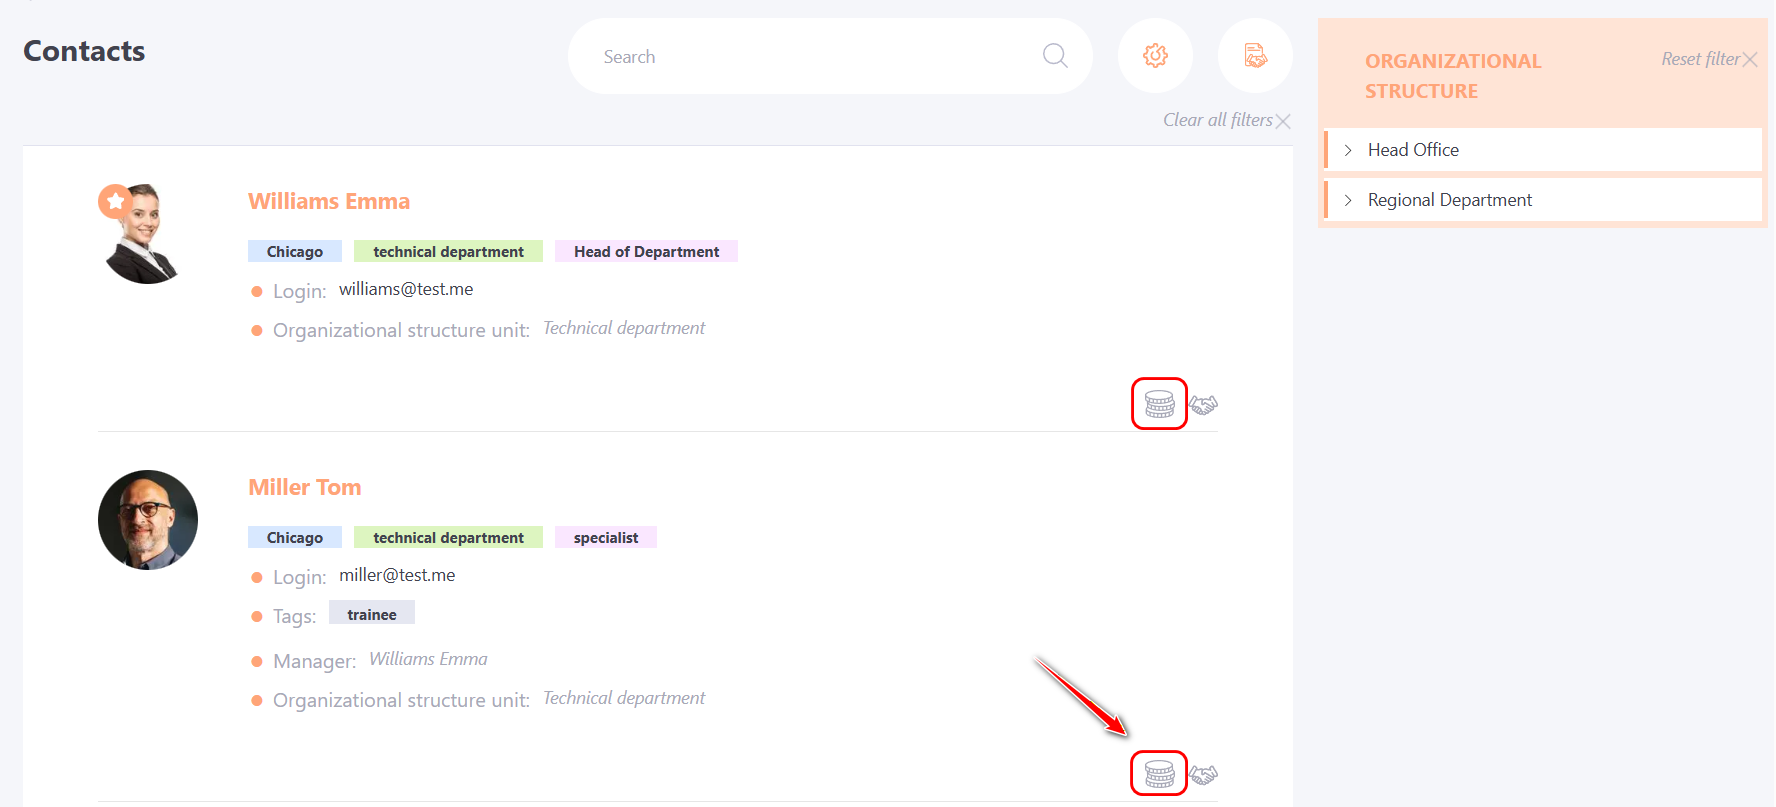Viewport: 1776px width, 807px height.
Task: Click the magnifier search icon
Action: pos(1055,56)
